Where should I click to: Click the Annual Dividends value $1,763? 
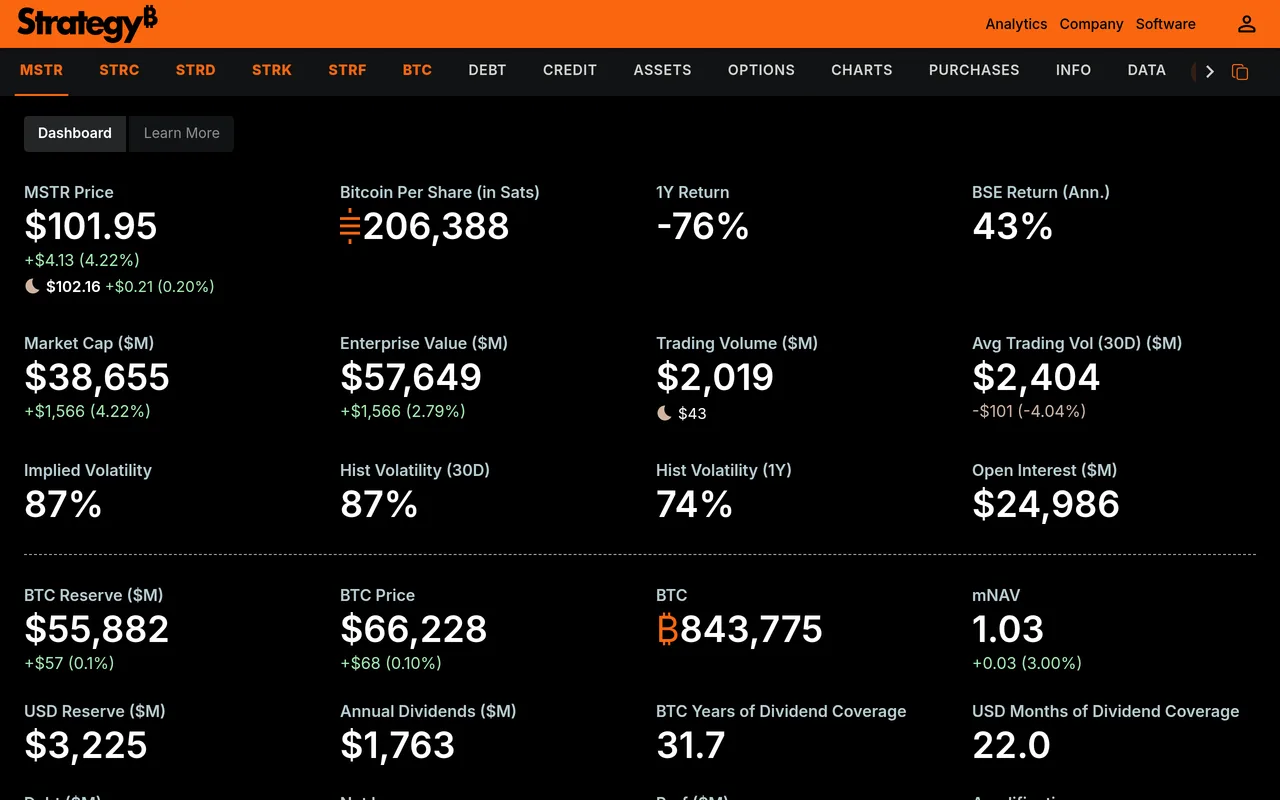pyautogui.click(x=398, y=746)
